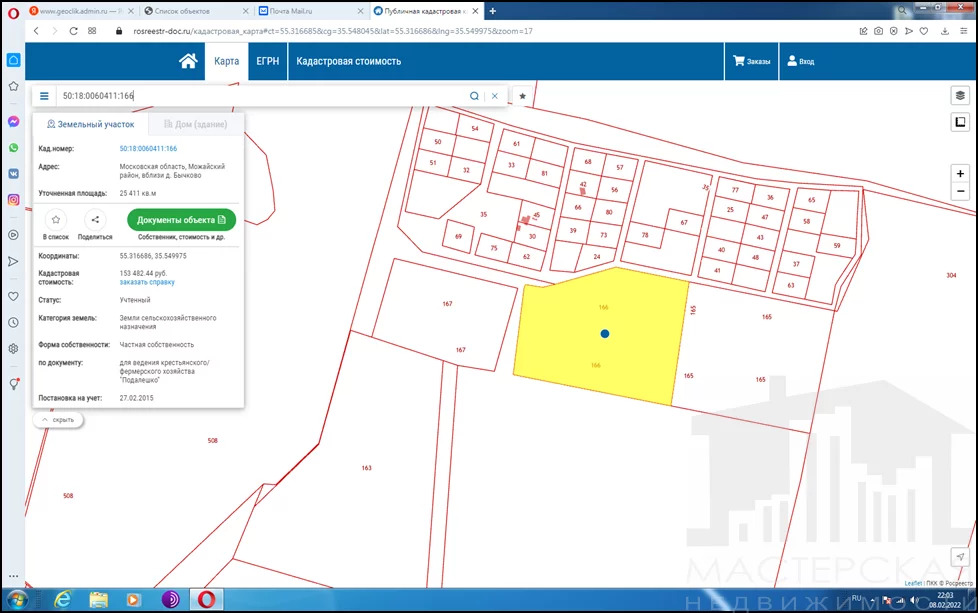The width and height of the screenshot is (978, 613).
Task: Add search to favorites with star button
Action: (x=522, y=96)
